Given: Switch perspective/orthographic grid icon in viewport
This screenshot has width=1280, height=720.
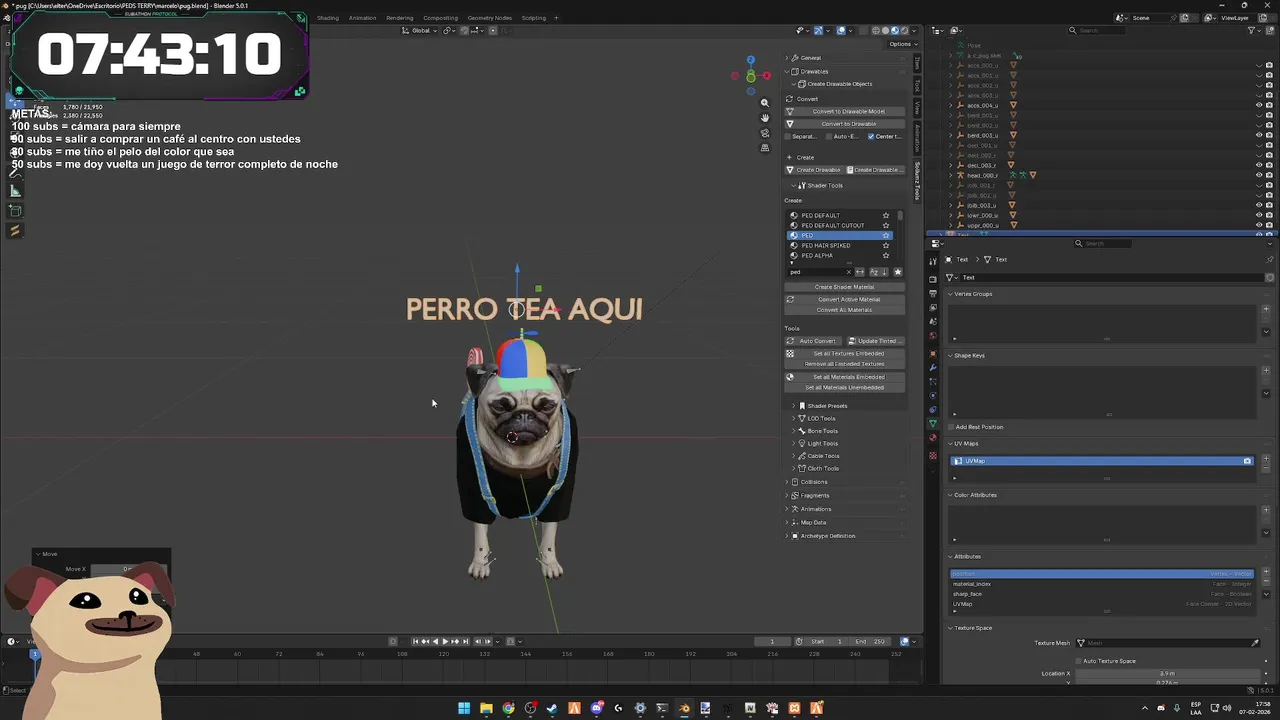Looking at the screenshot, I should pos(765,148).
